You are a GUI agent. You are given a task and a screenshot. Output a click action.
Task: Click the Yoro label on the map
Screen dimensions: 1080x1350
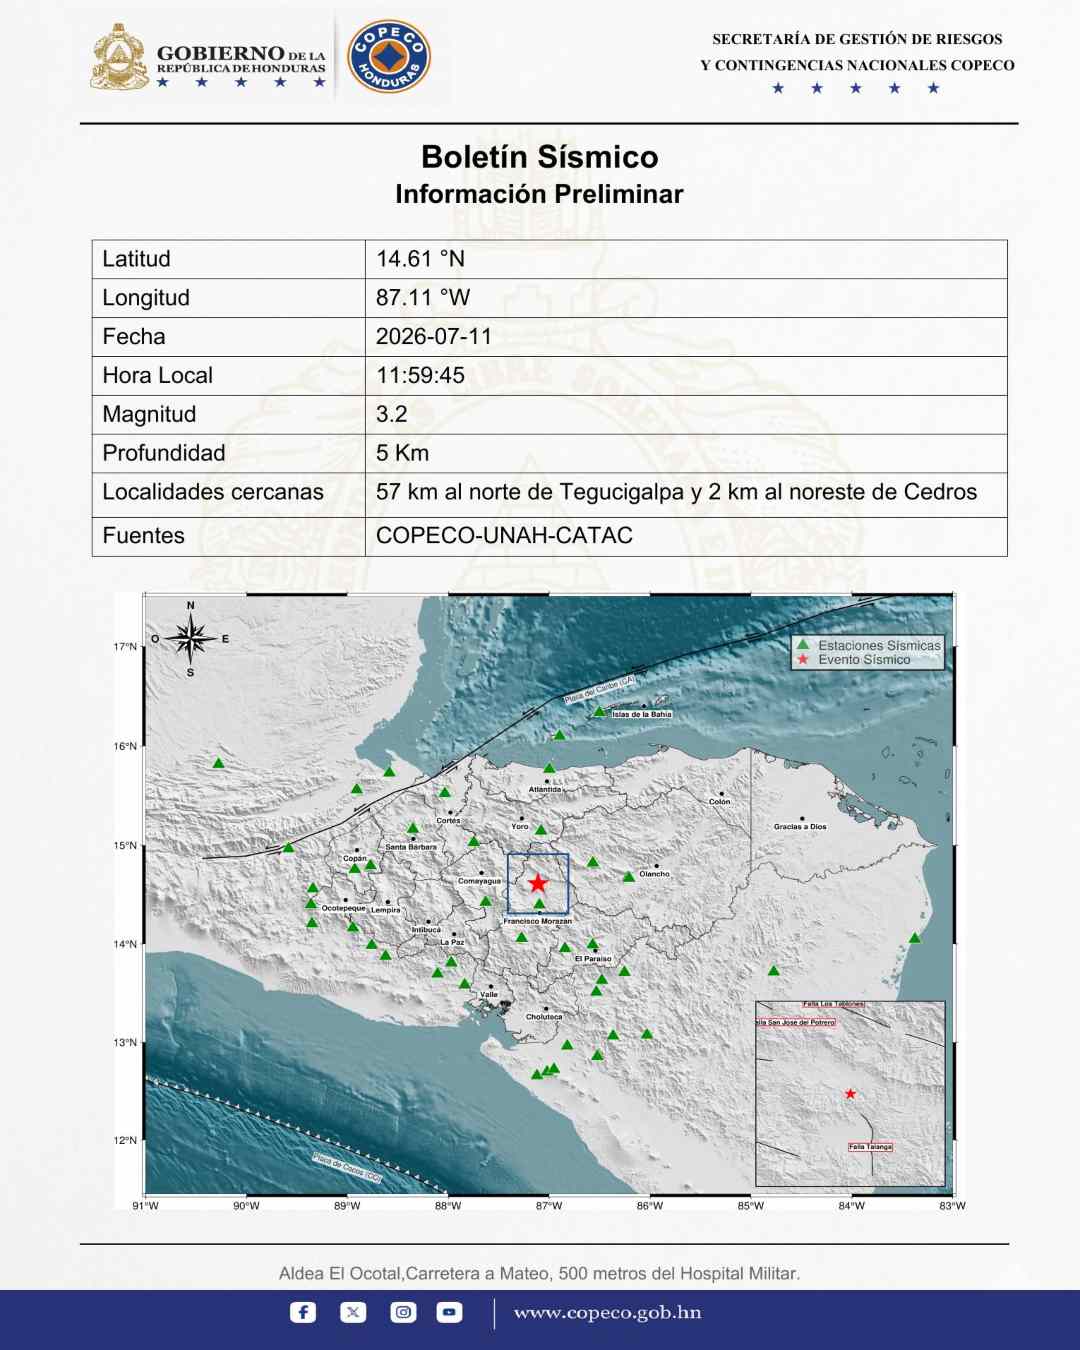point(520,827)
